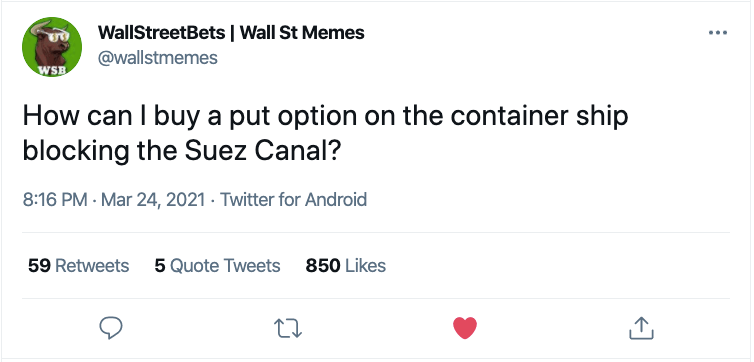The width and height of the screenshot is (754, 362).
Task: See who gave 850 Likes
Action: click(x=346, y=265)
